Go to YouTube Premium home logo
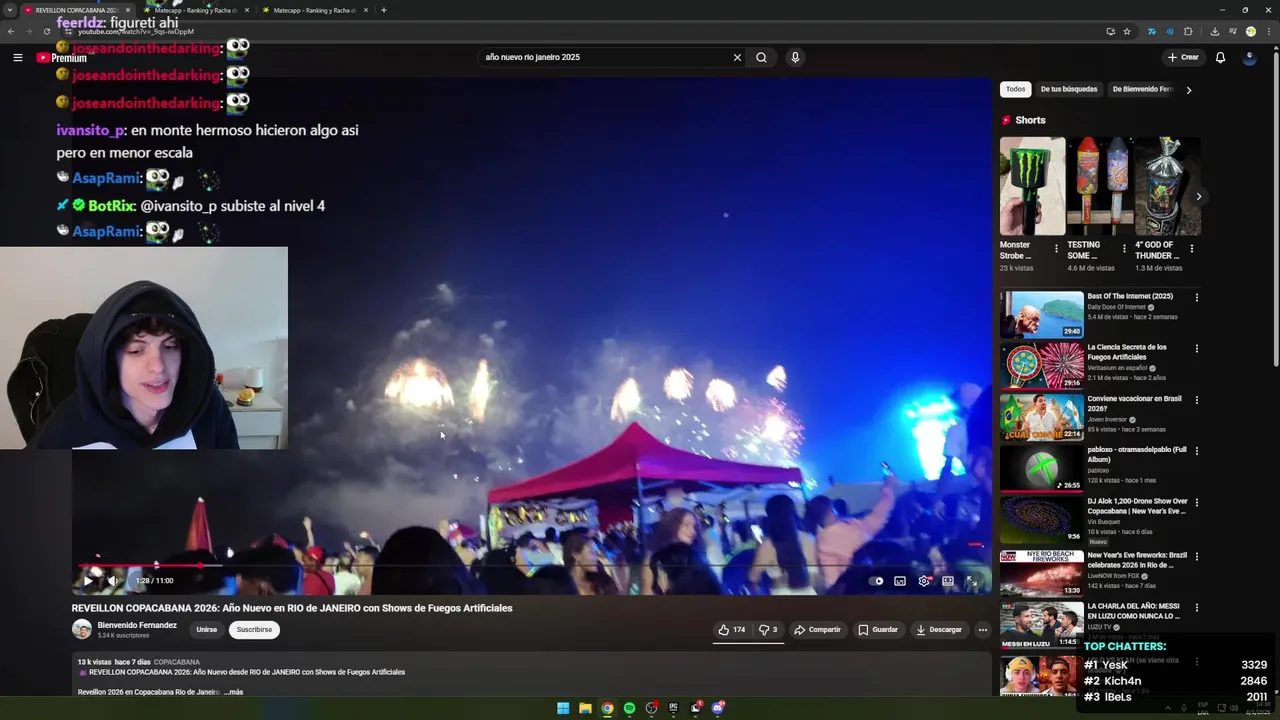Viewport: 1280px width, 720px height. pos(61,58)
